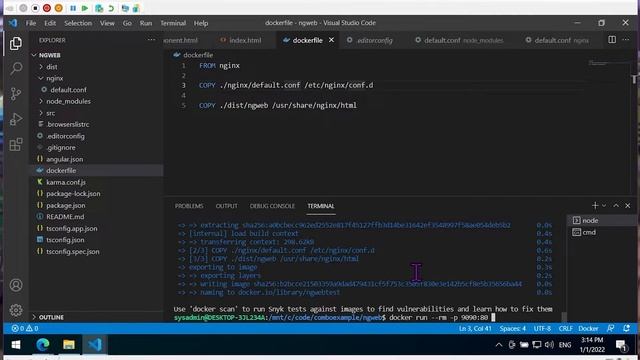Open the Extensions view

point(16,144)
